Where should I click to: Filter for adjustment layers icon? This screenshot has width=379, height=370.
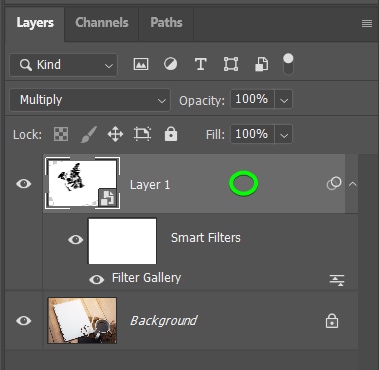171,64
